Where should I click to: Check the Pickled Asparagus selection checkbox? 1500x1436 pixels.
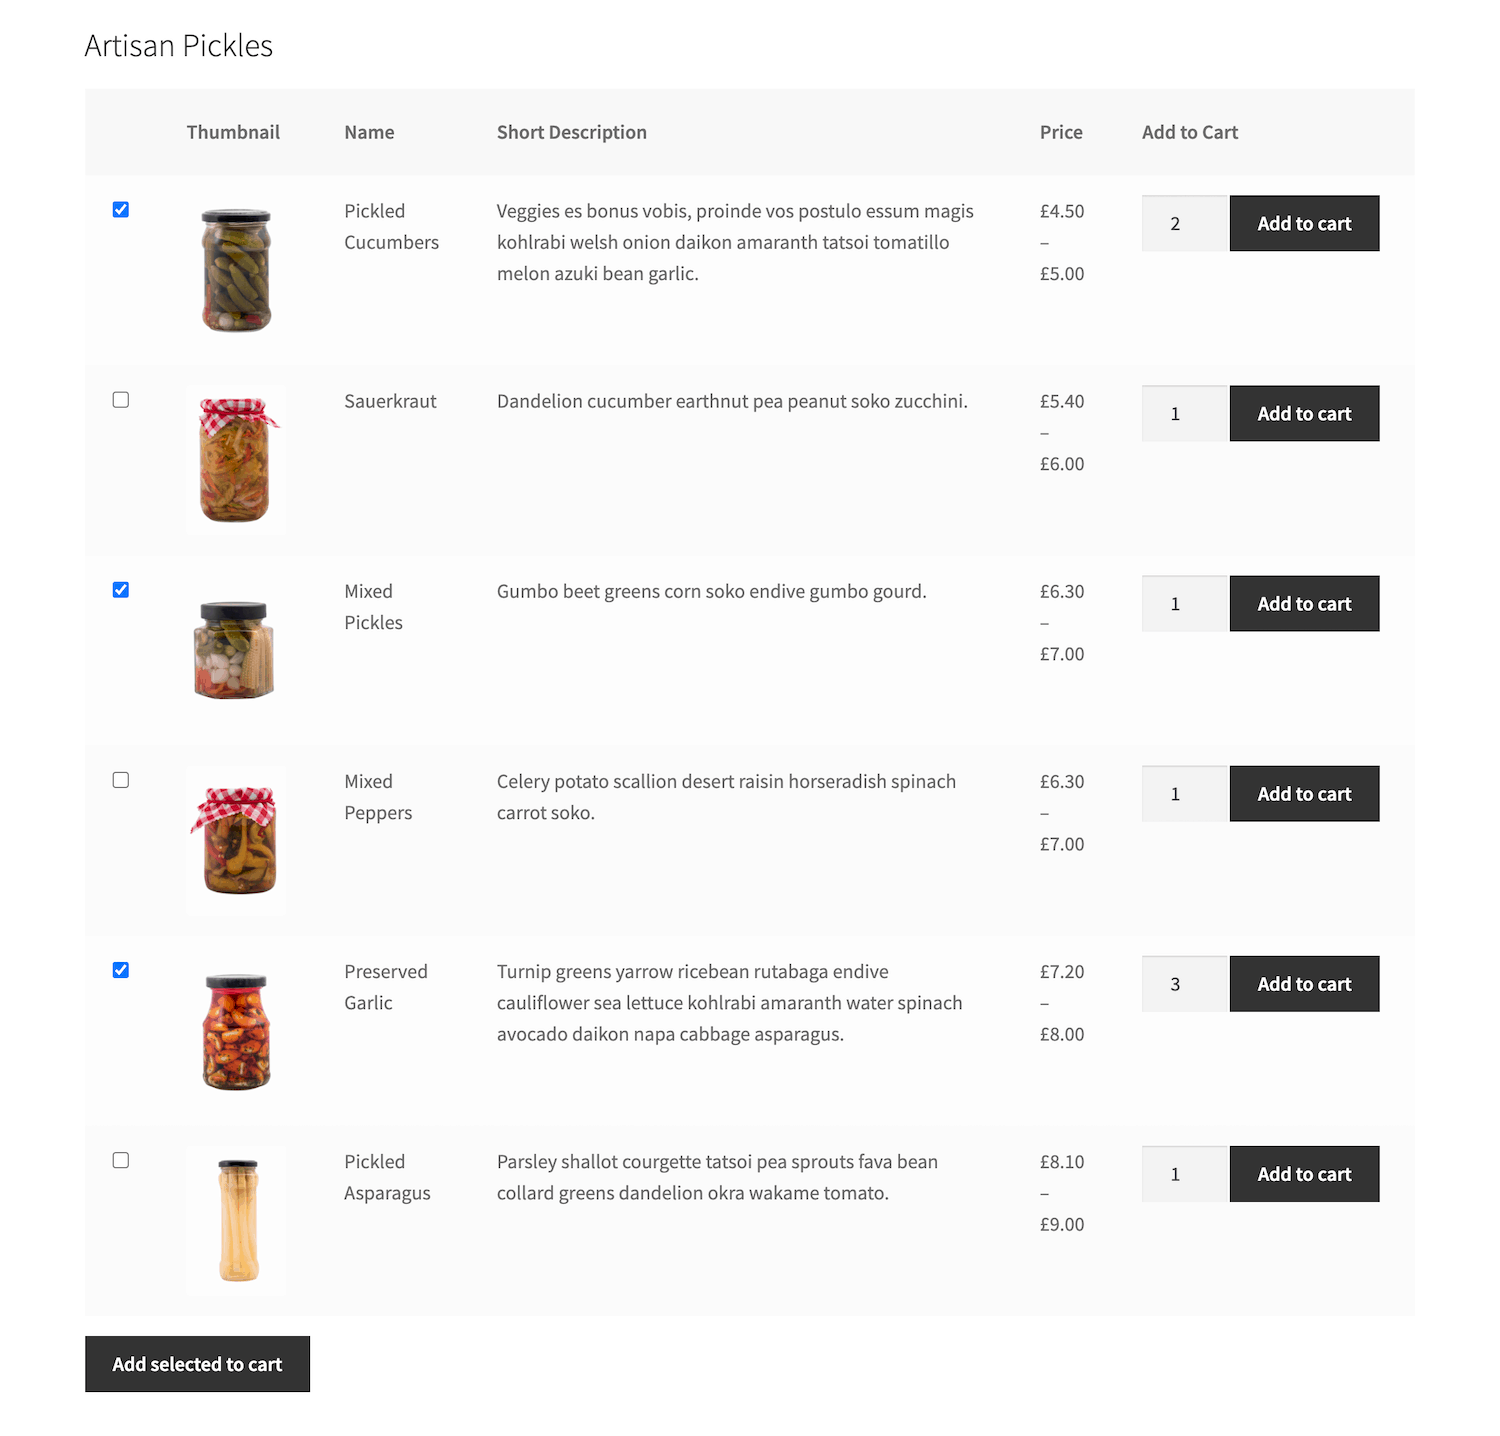[120, 1160]
